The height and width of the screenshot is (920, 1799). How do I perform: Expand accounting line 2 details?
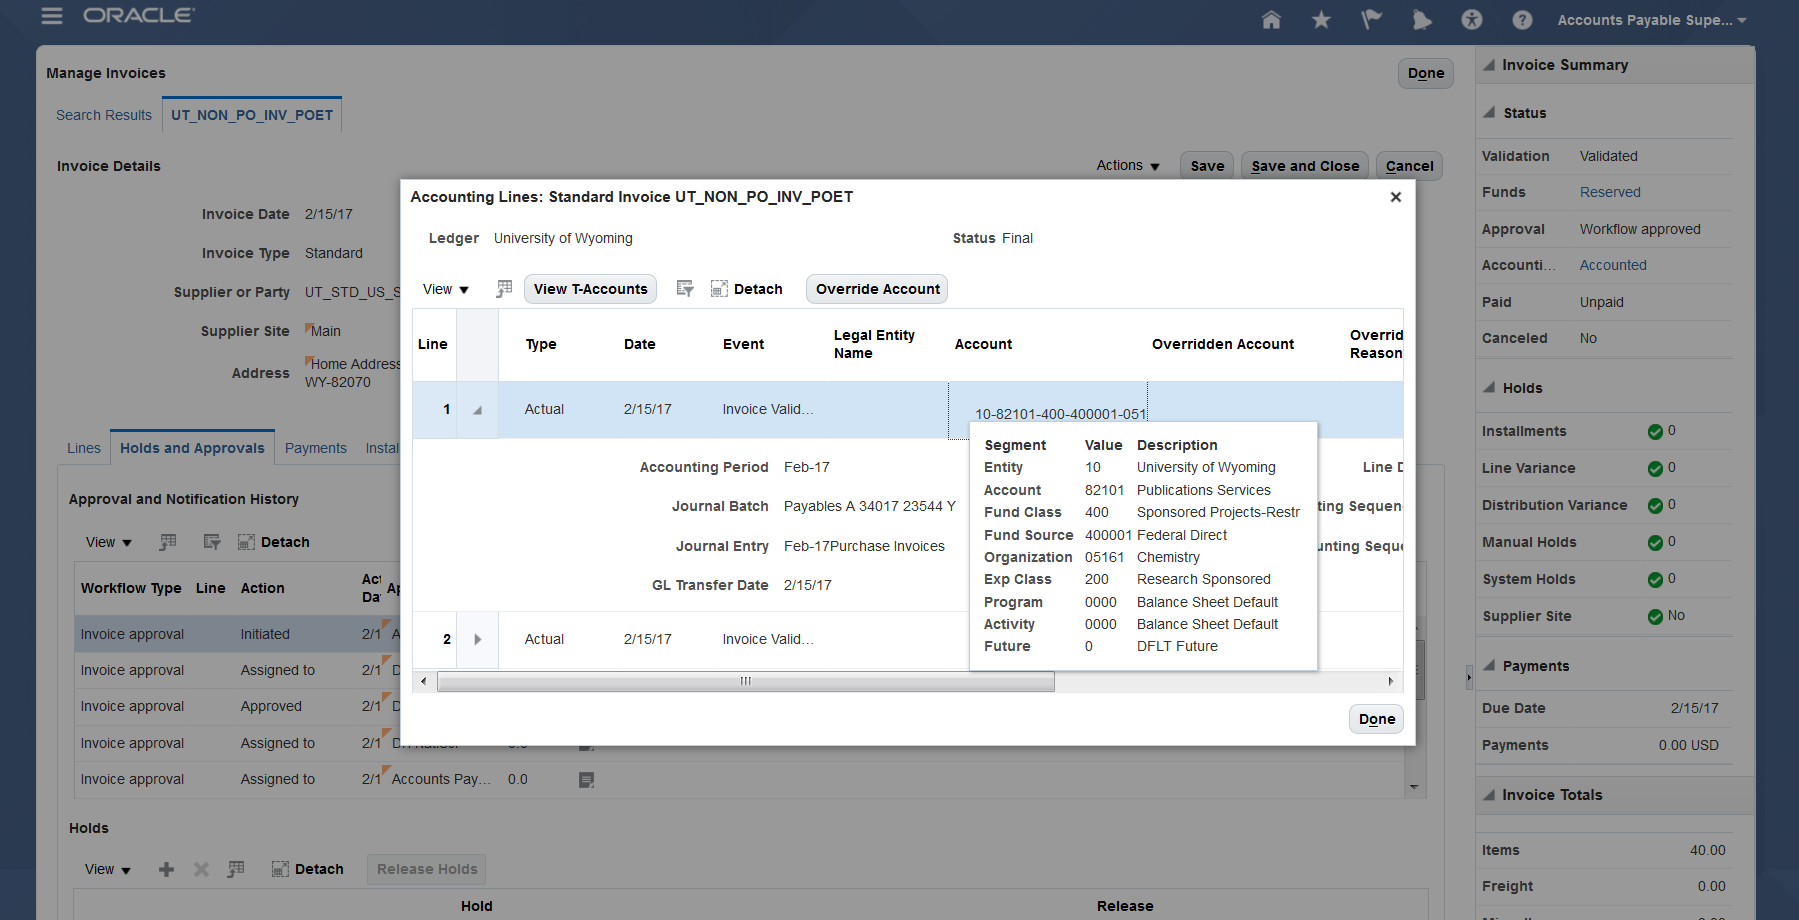click(x=477, y=639)
